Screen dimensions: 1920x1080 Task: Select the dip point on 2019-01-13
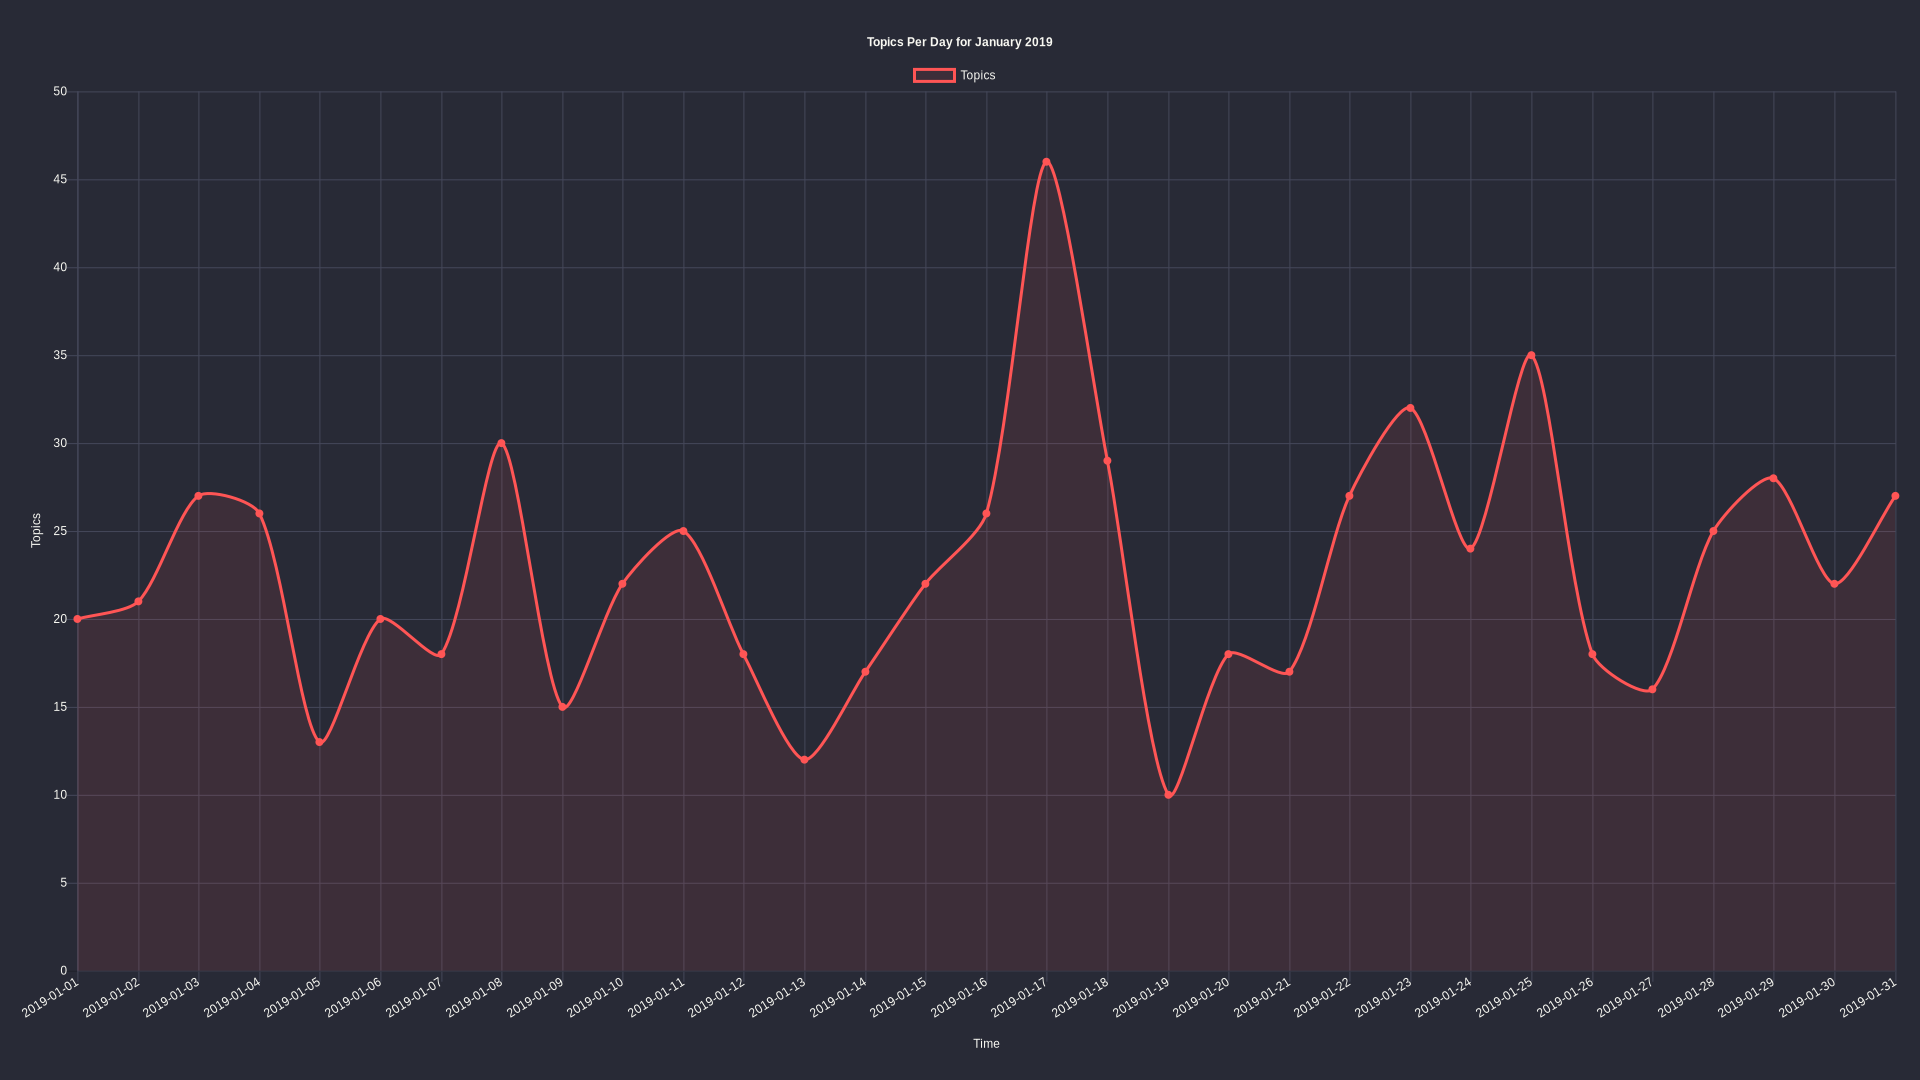click(805, 760)
